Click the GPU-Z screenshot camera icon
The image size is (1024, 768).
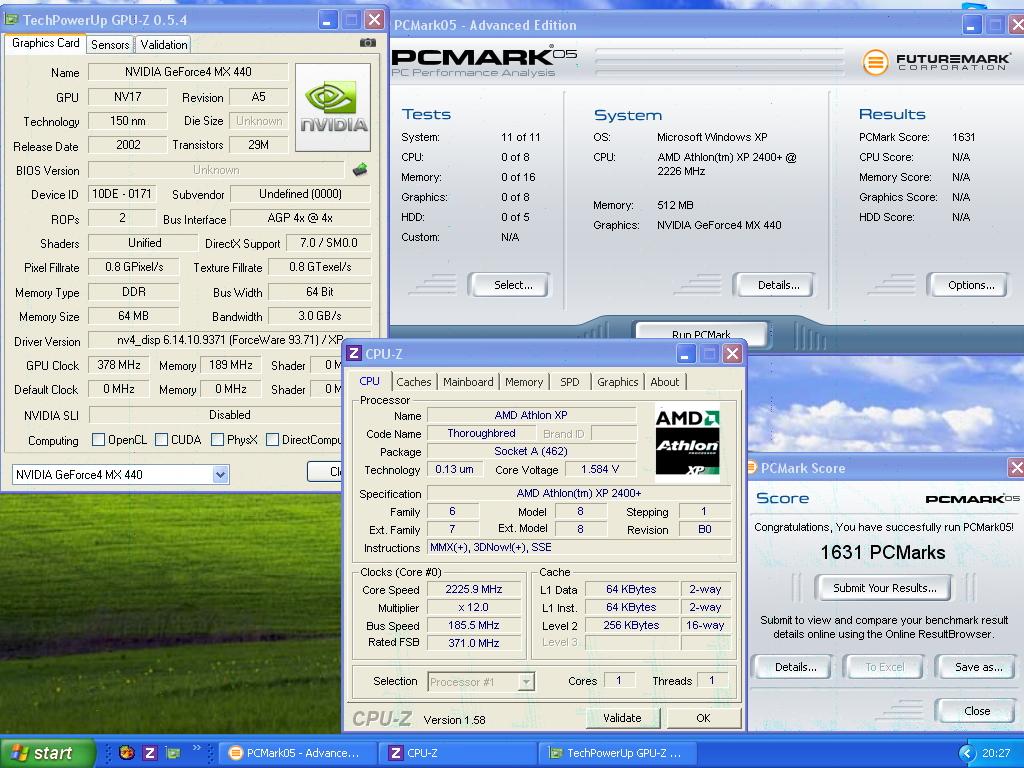pyautogui.click(x=368, y=42)
